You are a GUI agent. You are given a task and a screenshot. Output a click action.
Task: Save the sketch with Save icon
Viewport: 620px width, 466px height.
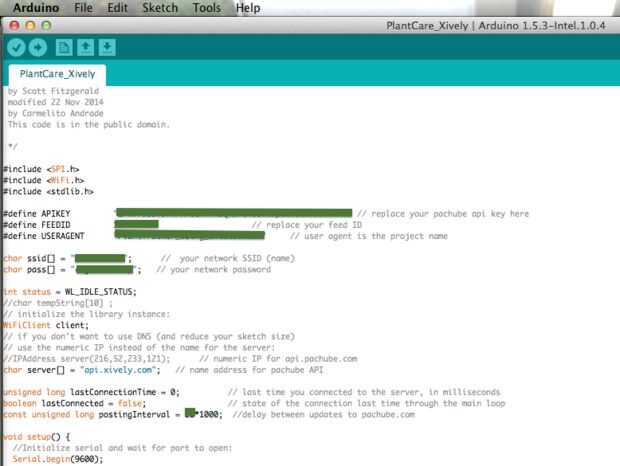point(107,48)
